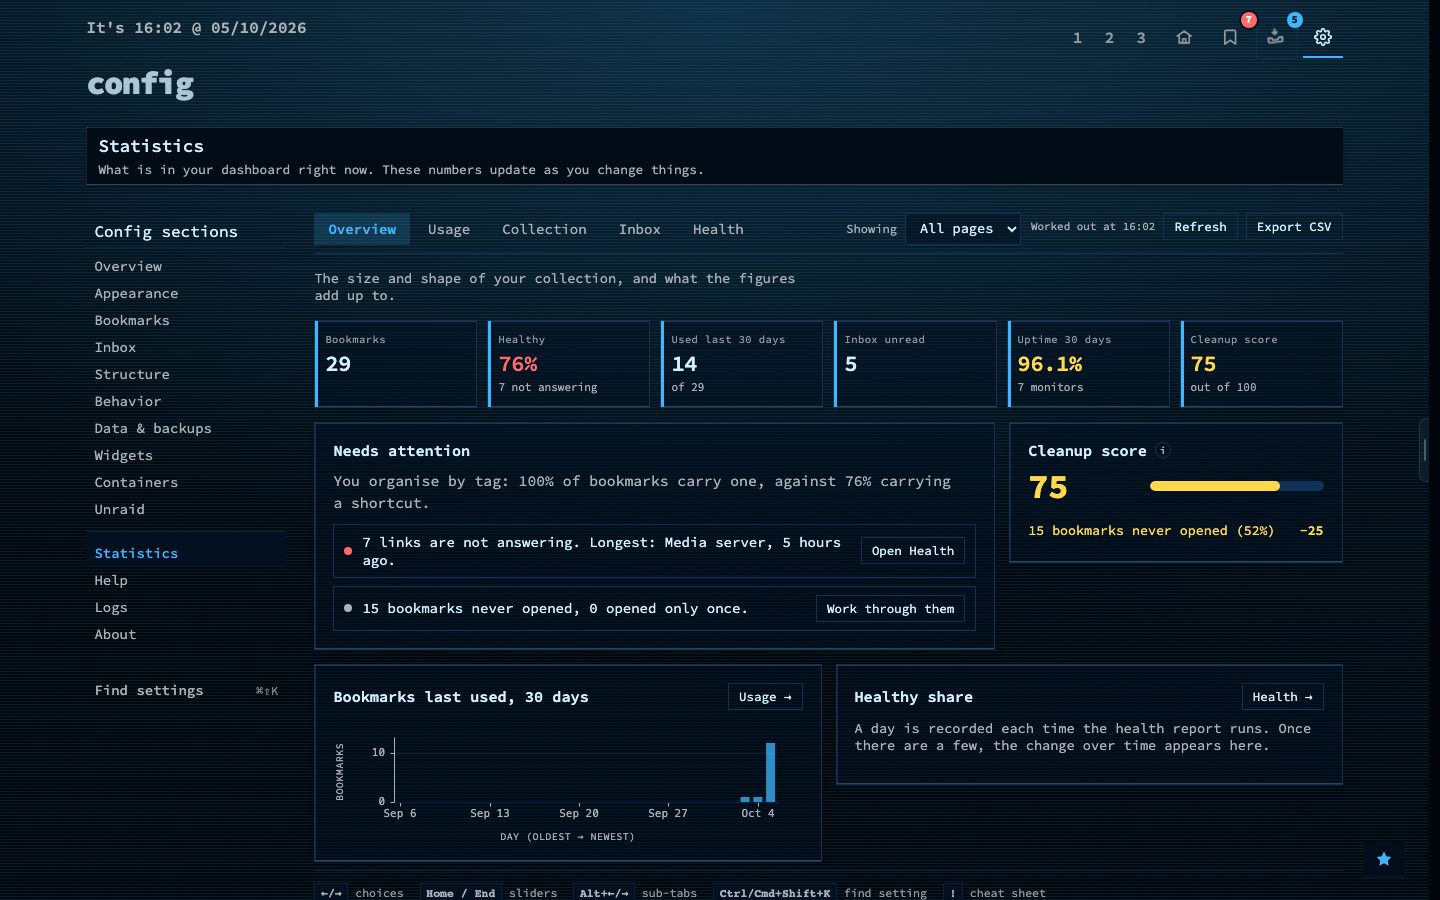Click the Find settings search field
The image size is (1440, 900).
point(186,690)
